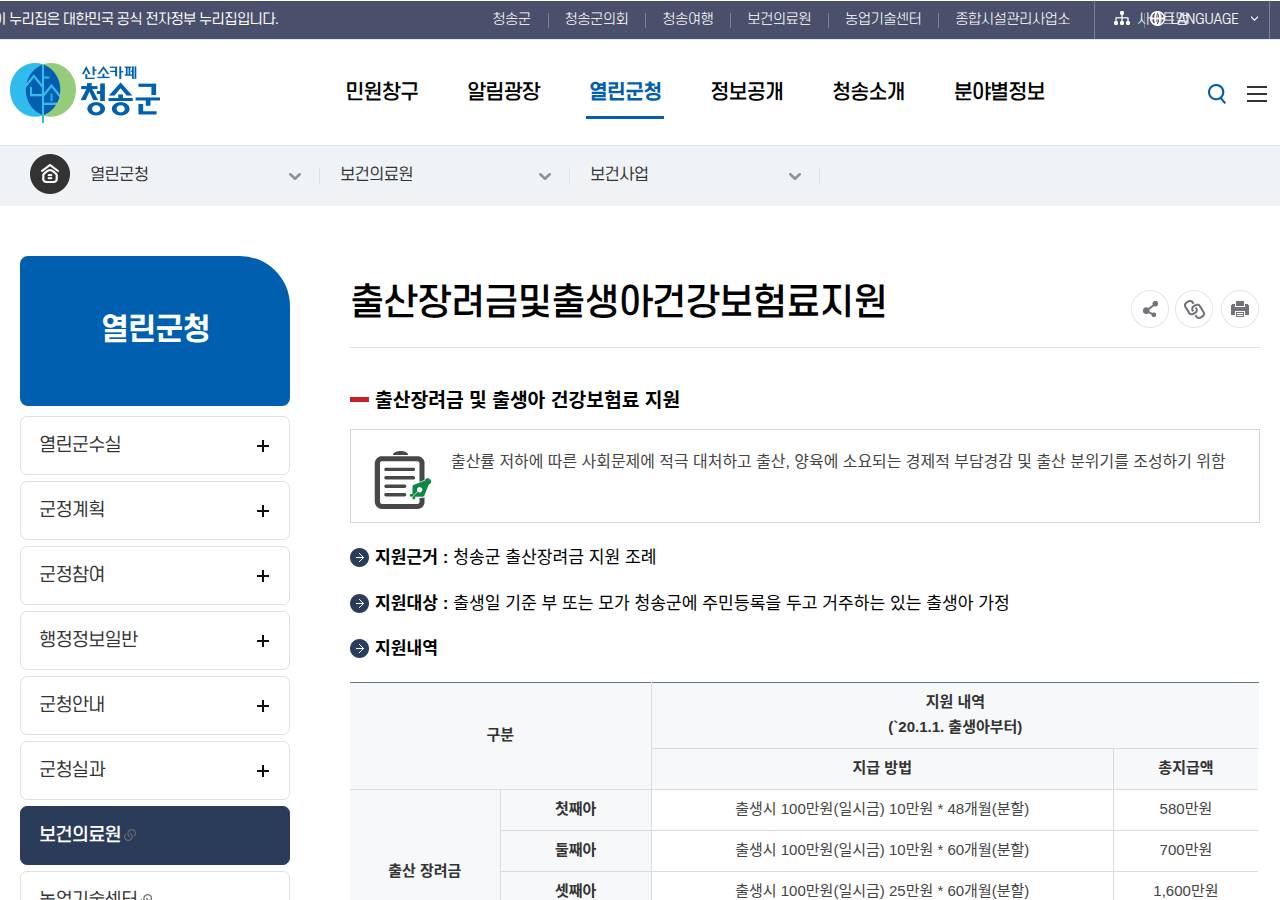Open the 보건의료원 breadcrumb dropdown

[x=445, y=175]
